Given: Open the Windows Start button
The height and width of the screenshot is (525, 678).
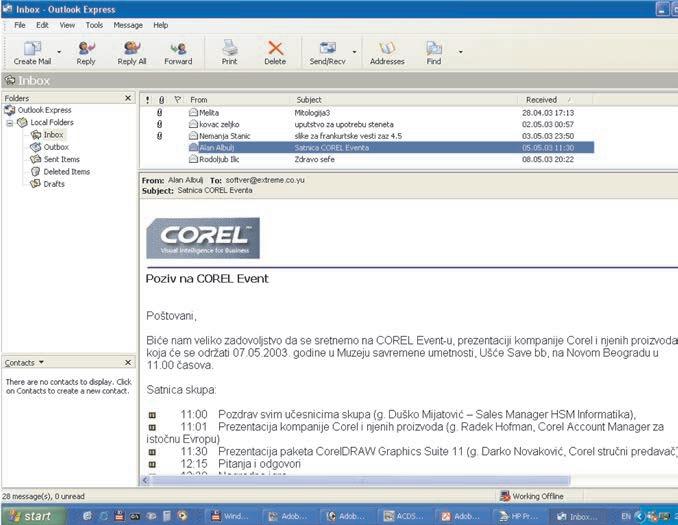Looking at the screenshot, I should [x=34, y=515].
